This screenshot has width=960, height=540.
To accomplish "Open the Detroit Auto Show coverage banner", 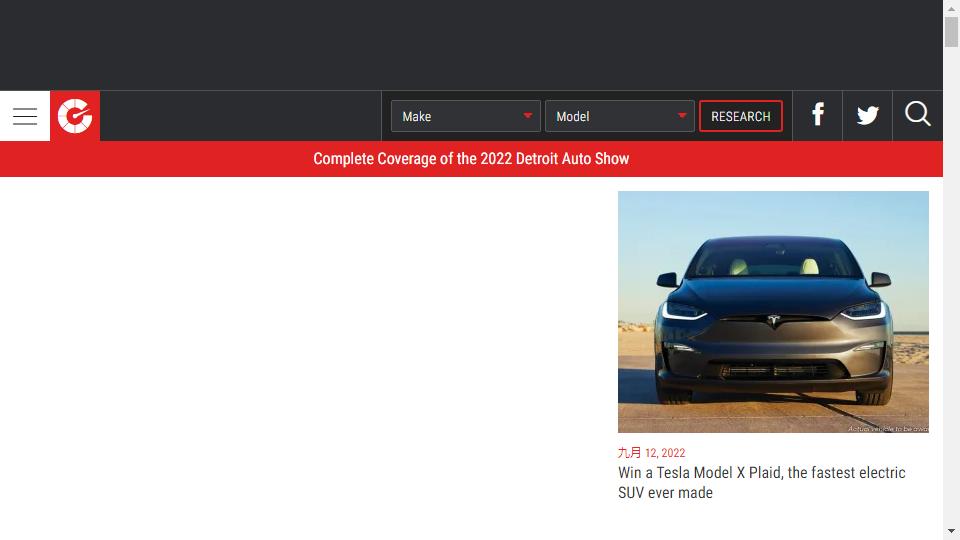I will (x=471, y=159).
